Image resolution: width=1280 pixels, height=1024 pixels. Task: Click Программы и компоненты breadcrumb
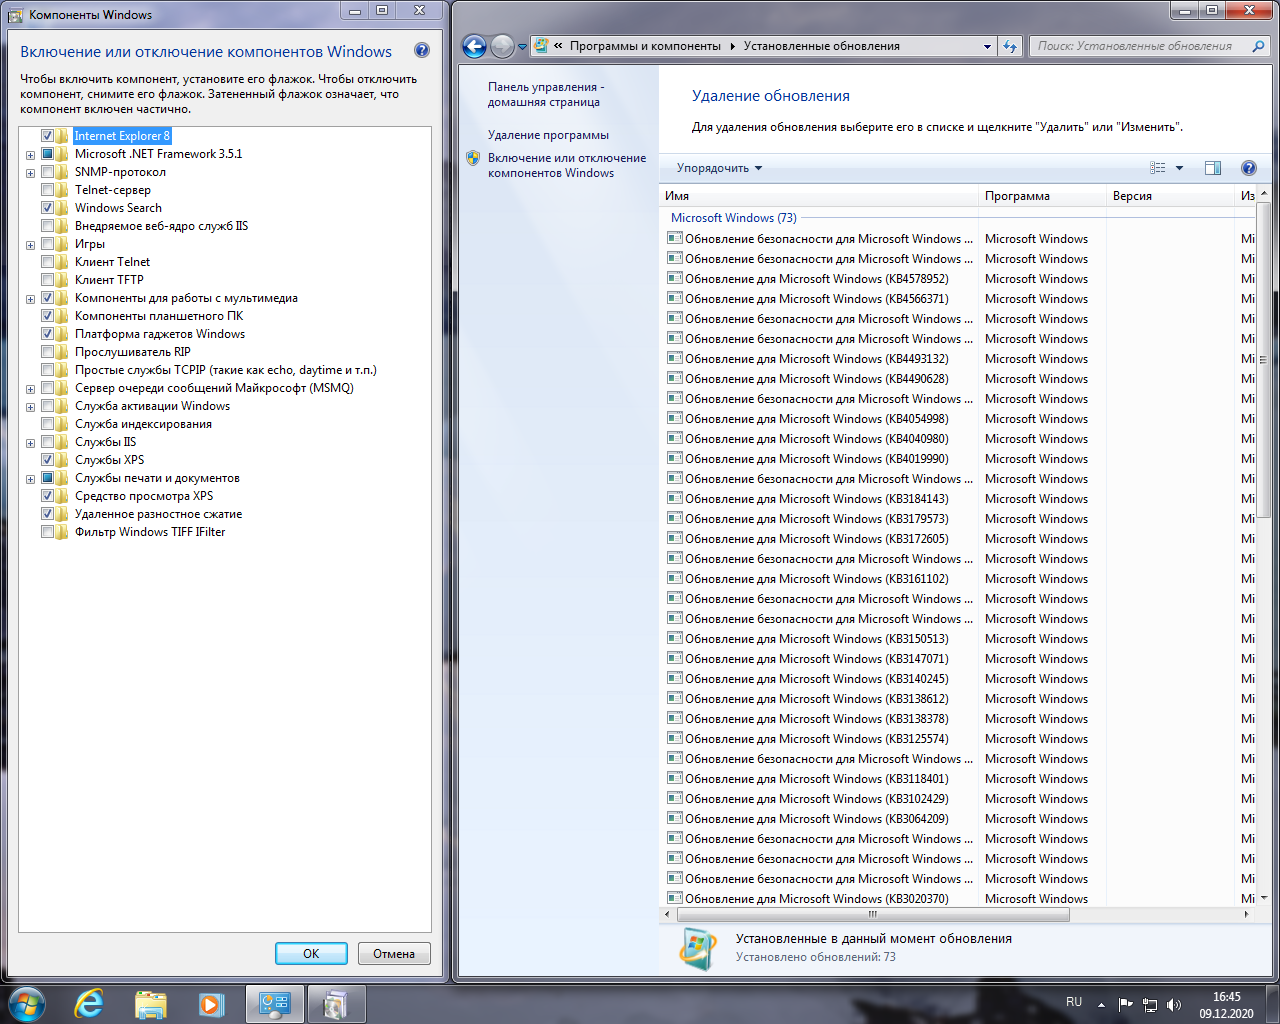point(645,46)
